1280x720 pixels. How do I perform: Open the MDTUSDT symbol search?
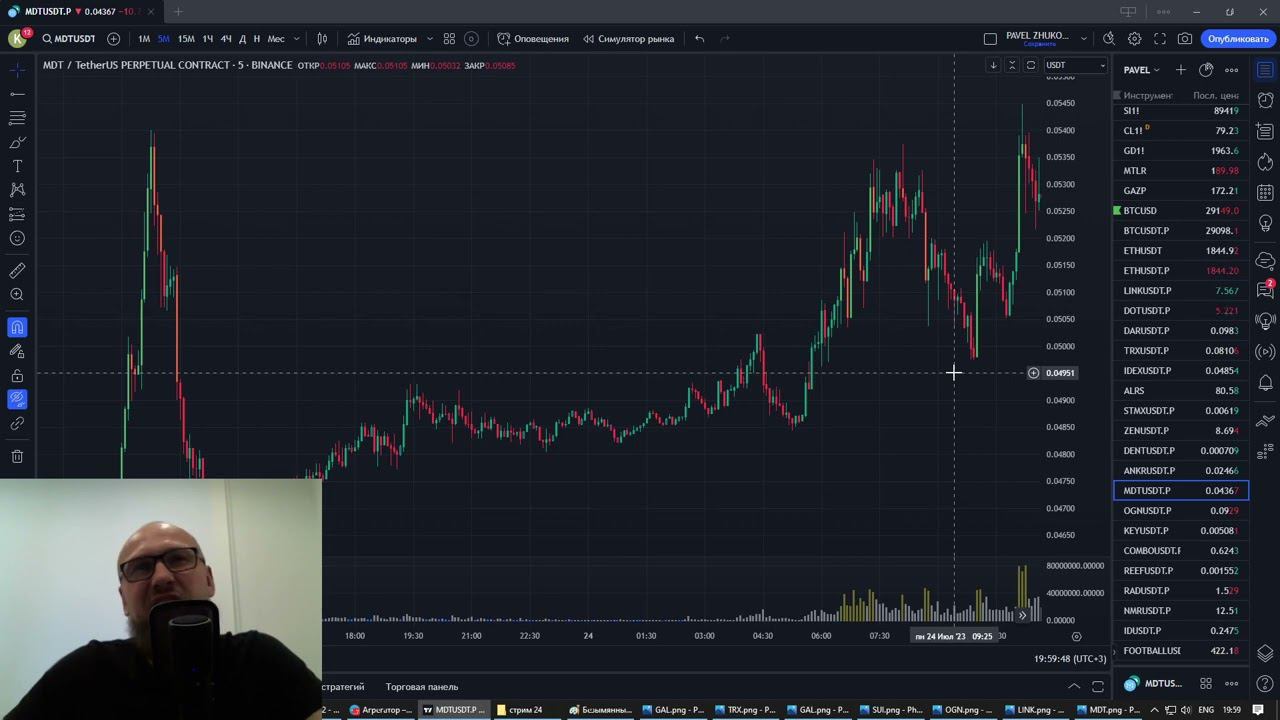click(x=69, y=39)
